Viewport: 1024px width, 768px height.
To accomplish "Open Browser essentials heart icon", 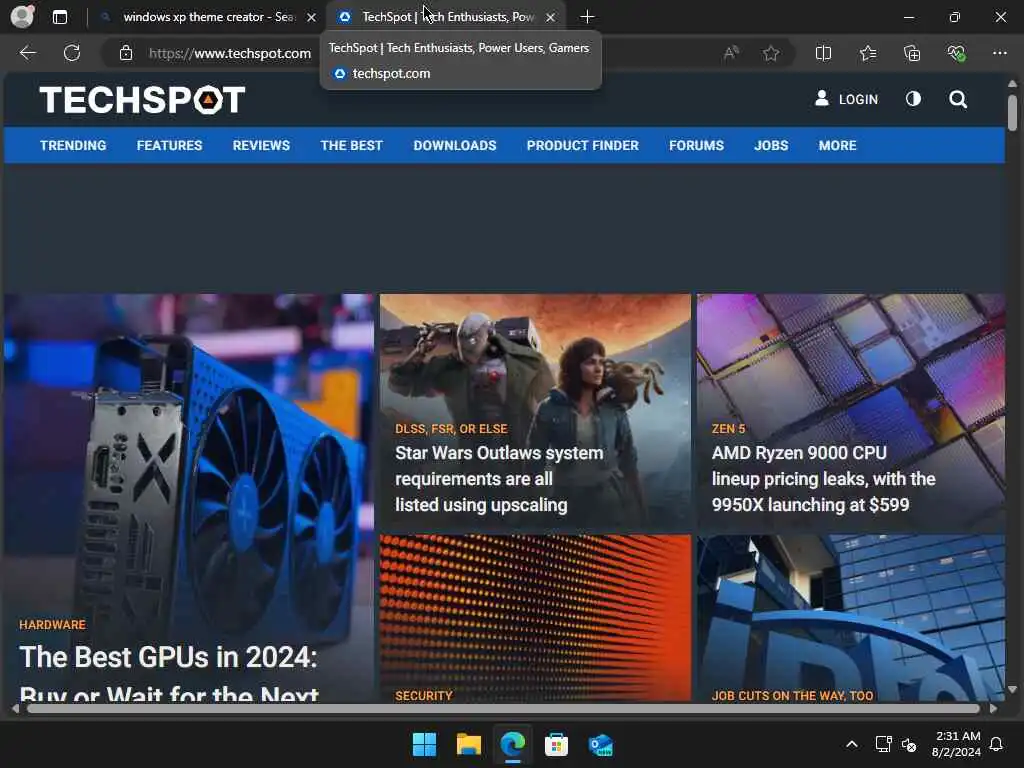I will pos(956,53).
